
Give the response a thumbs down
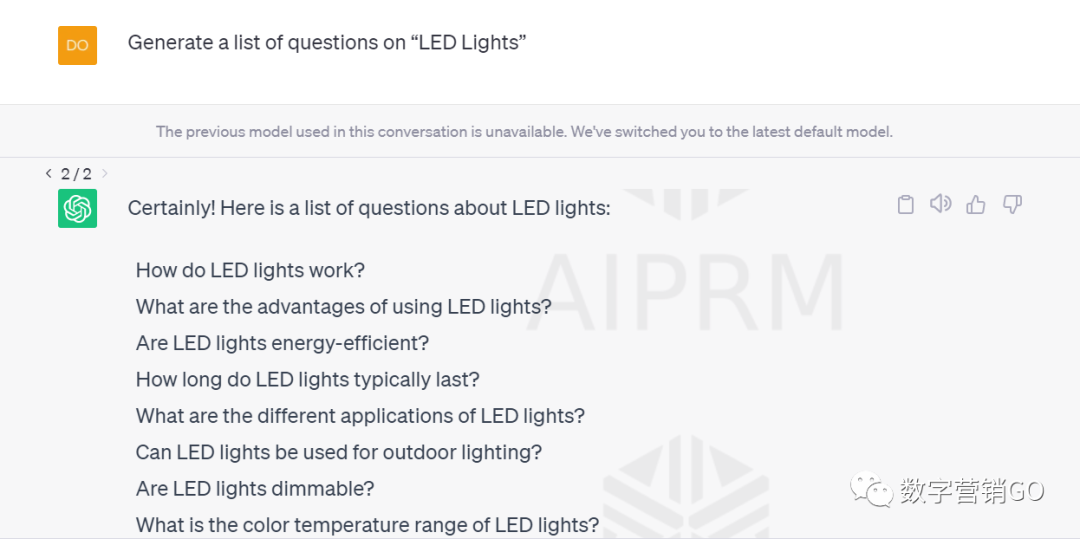(x=1012, y=204)
